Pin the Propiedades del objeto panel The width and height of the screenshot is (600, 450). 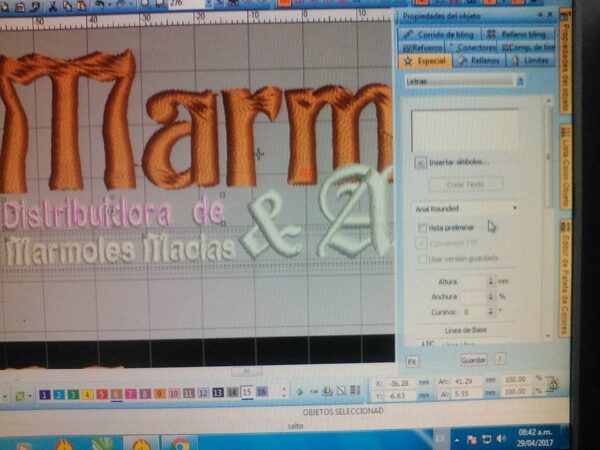[x=540, y=14]
